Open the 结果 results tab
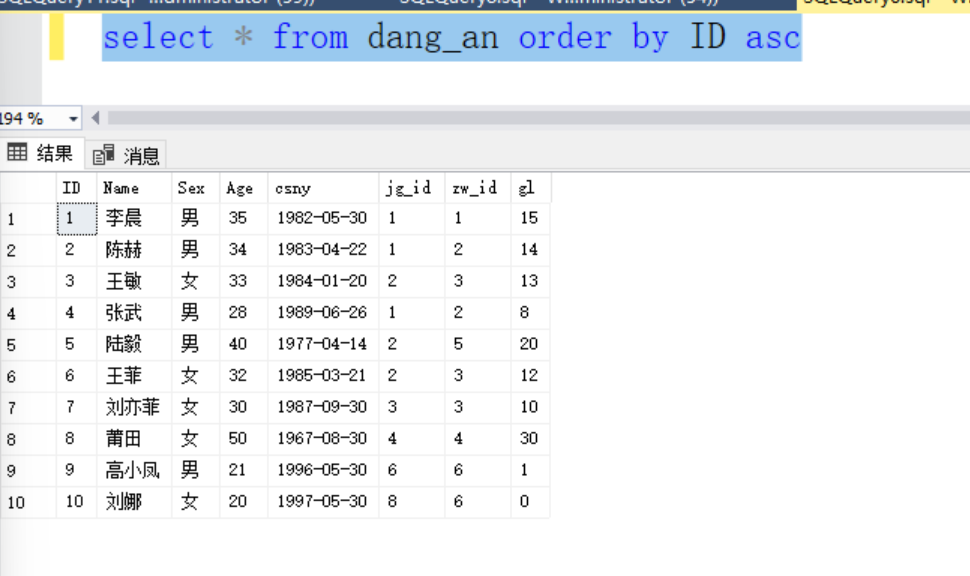This screenshot has height=576, width=970. click(x=41, y=153)
